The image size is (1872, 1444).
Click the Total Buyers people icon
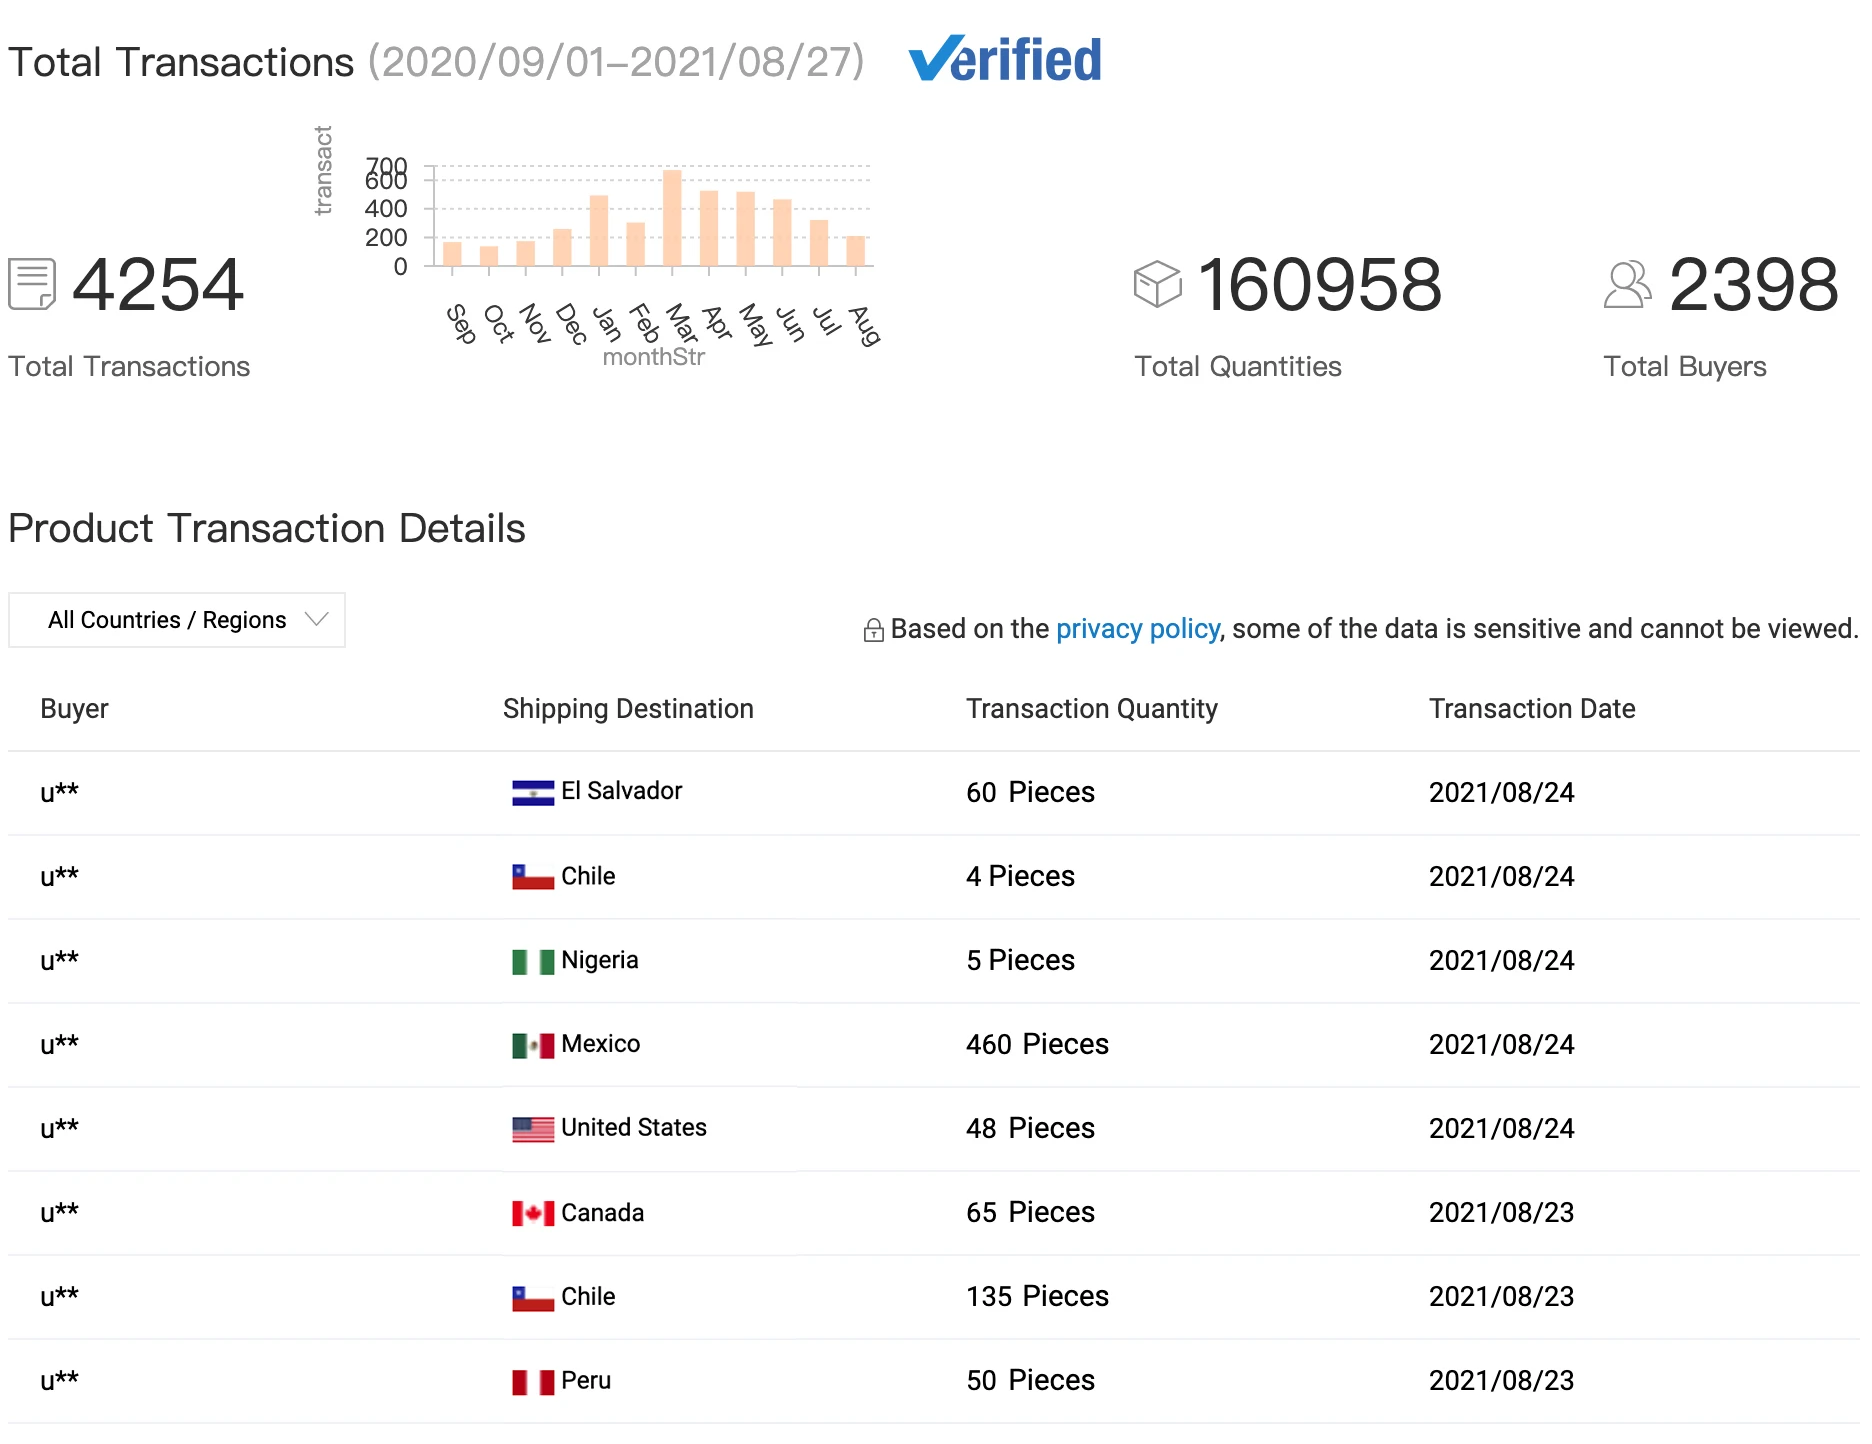pyautogui.click(x=1627, y=284)
